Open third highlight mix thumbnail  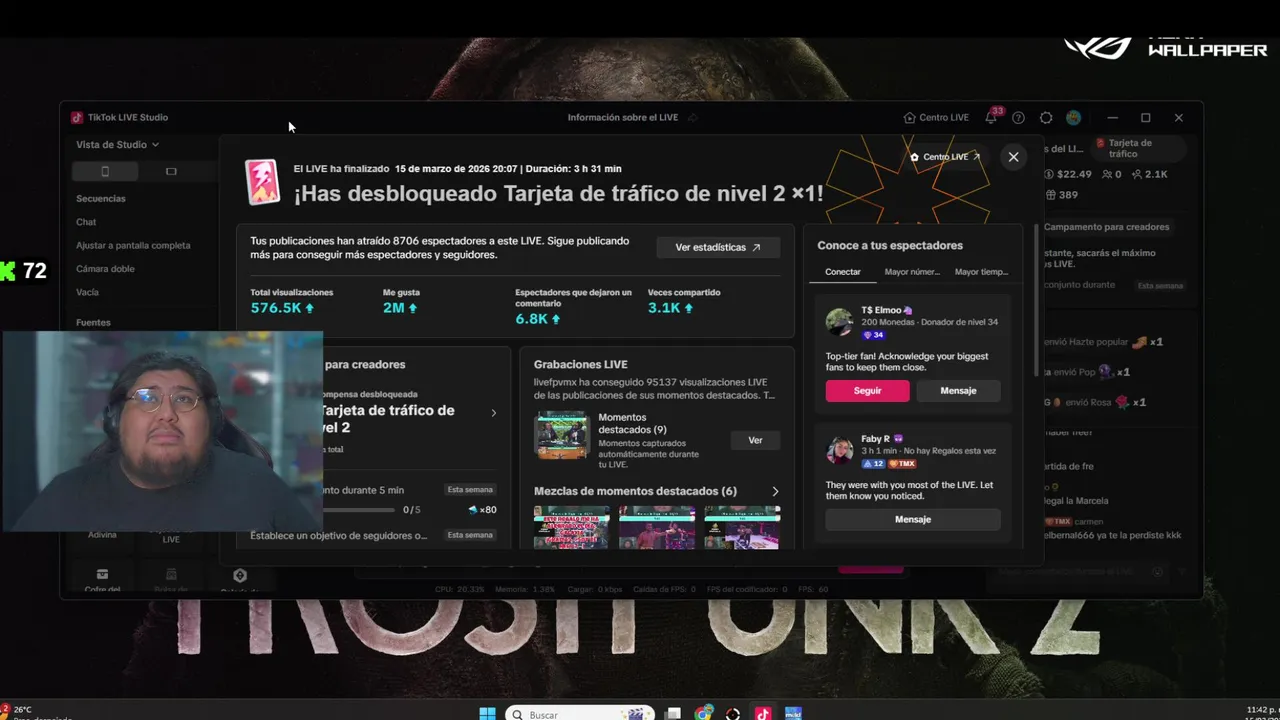coord(742,527)
